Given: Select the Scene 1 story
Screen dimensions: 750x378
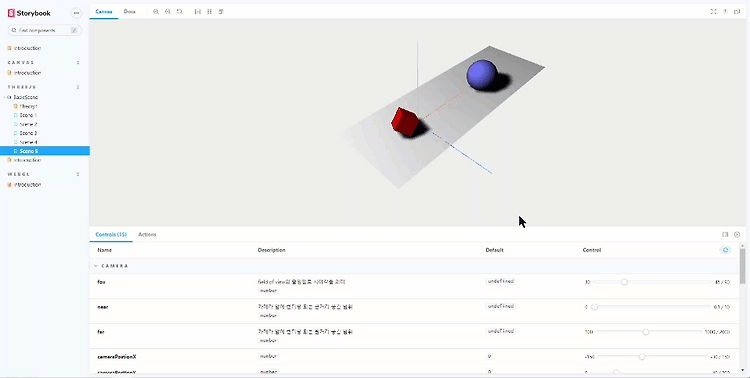Looking at the screenshot, I should 28,115.
